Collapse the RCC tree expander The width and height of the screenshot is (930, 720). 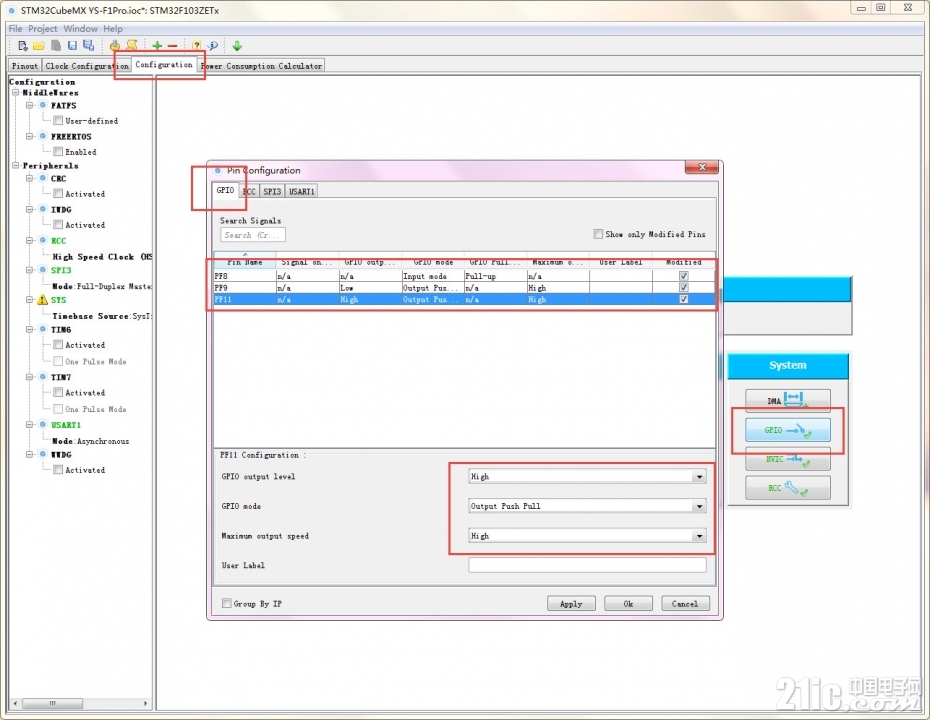pyautogui.click(x=29, y=240)
